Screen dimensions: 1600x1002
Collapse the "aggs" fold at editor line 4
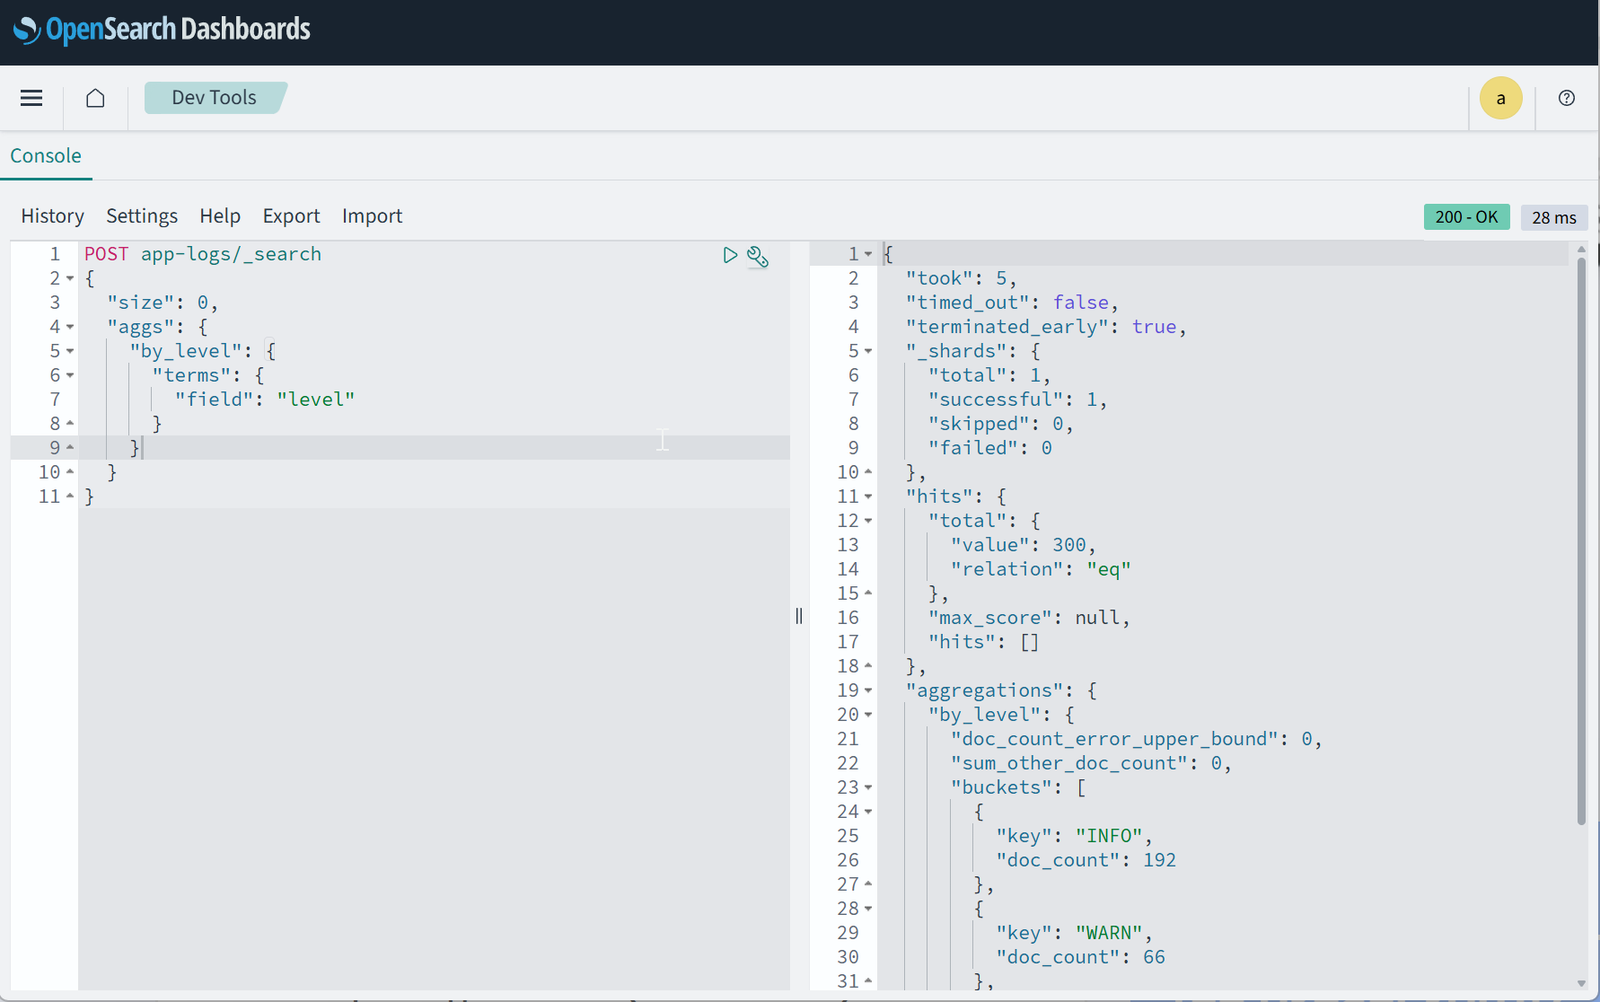[70, 327]
